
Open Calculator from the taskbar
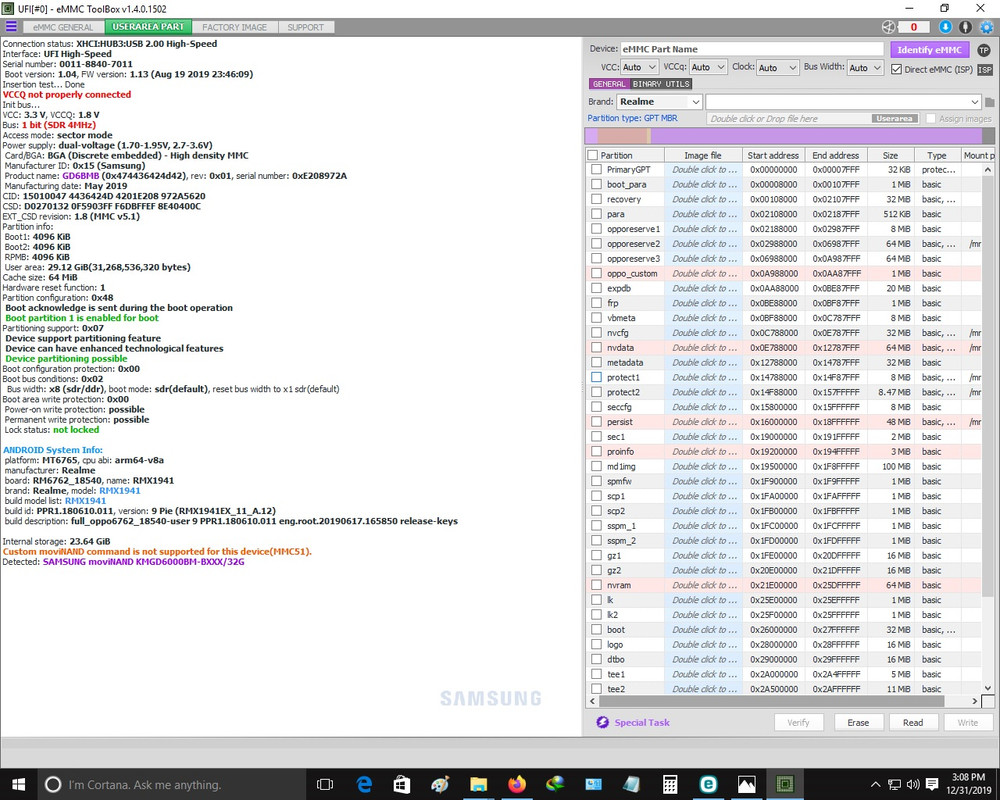(670, 784)
